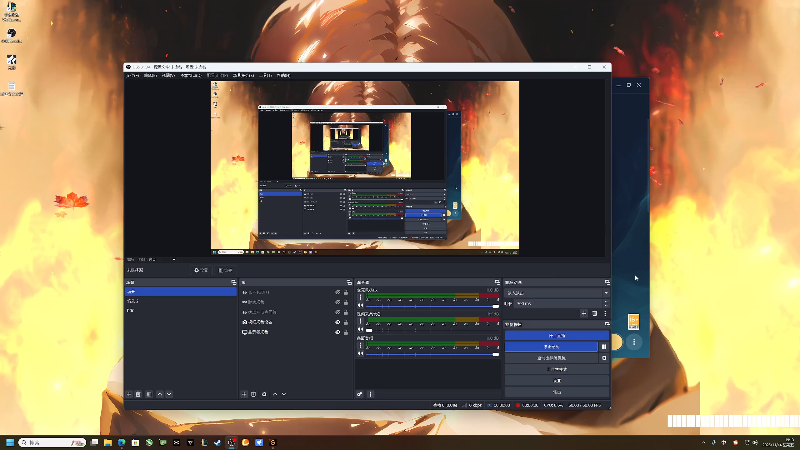
Task: Pause recording with the pause icon button
Action: coord(604,347)
